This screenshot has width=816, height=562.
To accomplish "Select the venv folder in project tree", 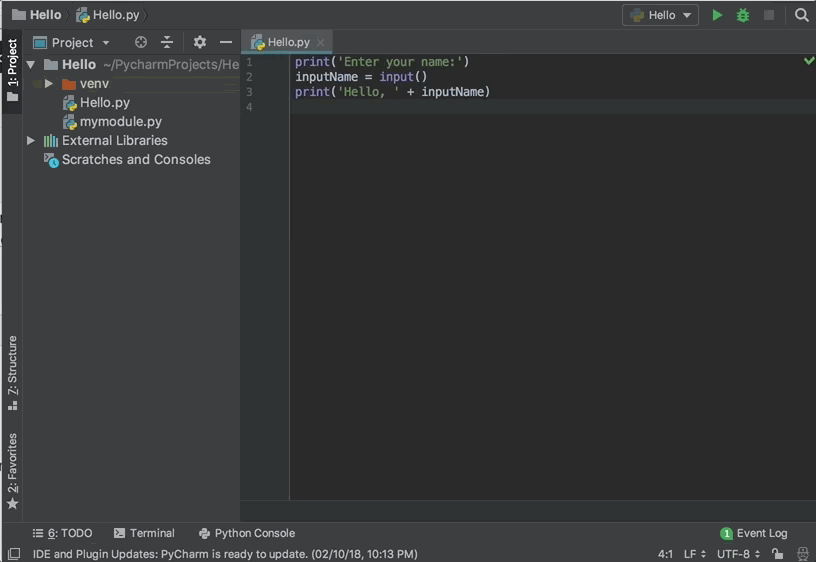I will point(94,84).
